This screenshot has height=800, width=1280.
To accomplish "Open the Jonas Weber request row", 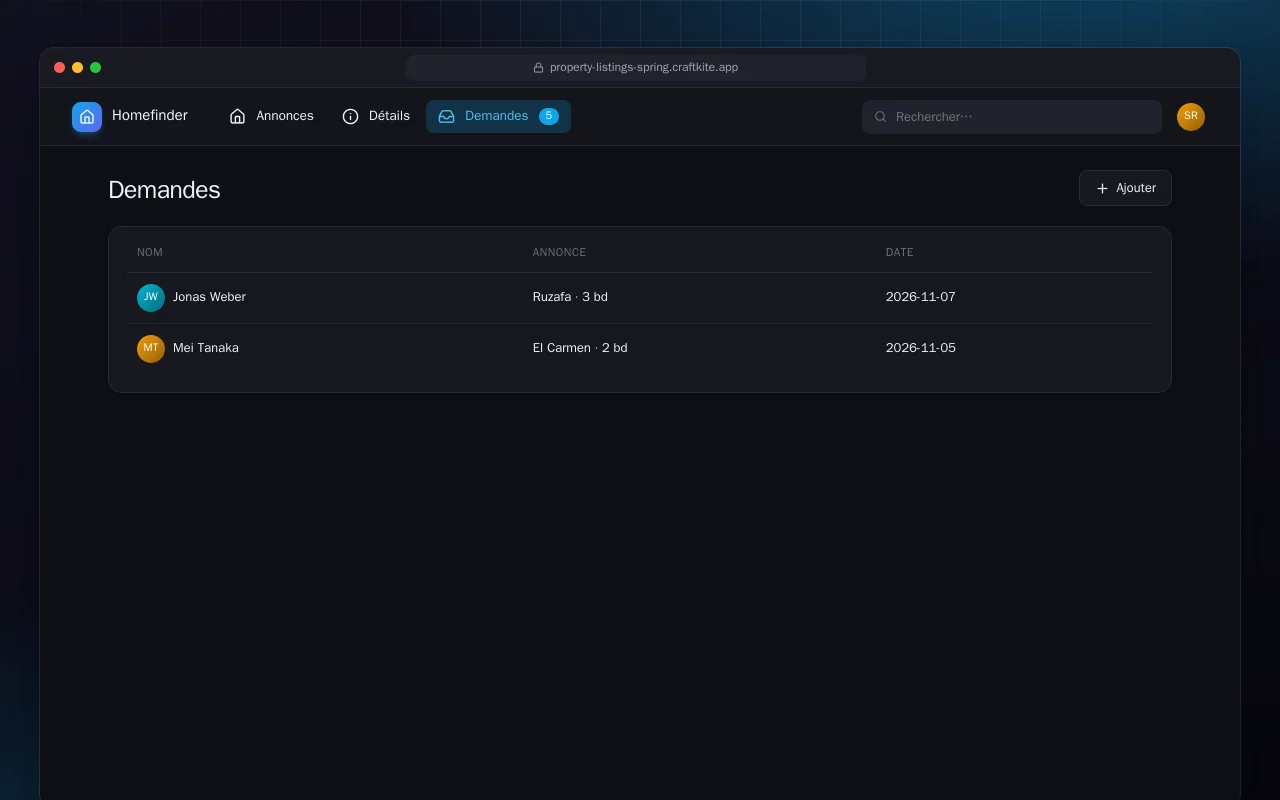I will click(640, 298).
